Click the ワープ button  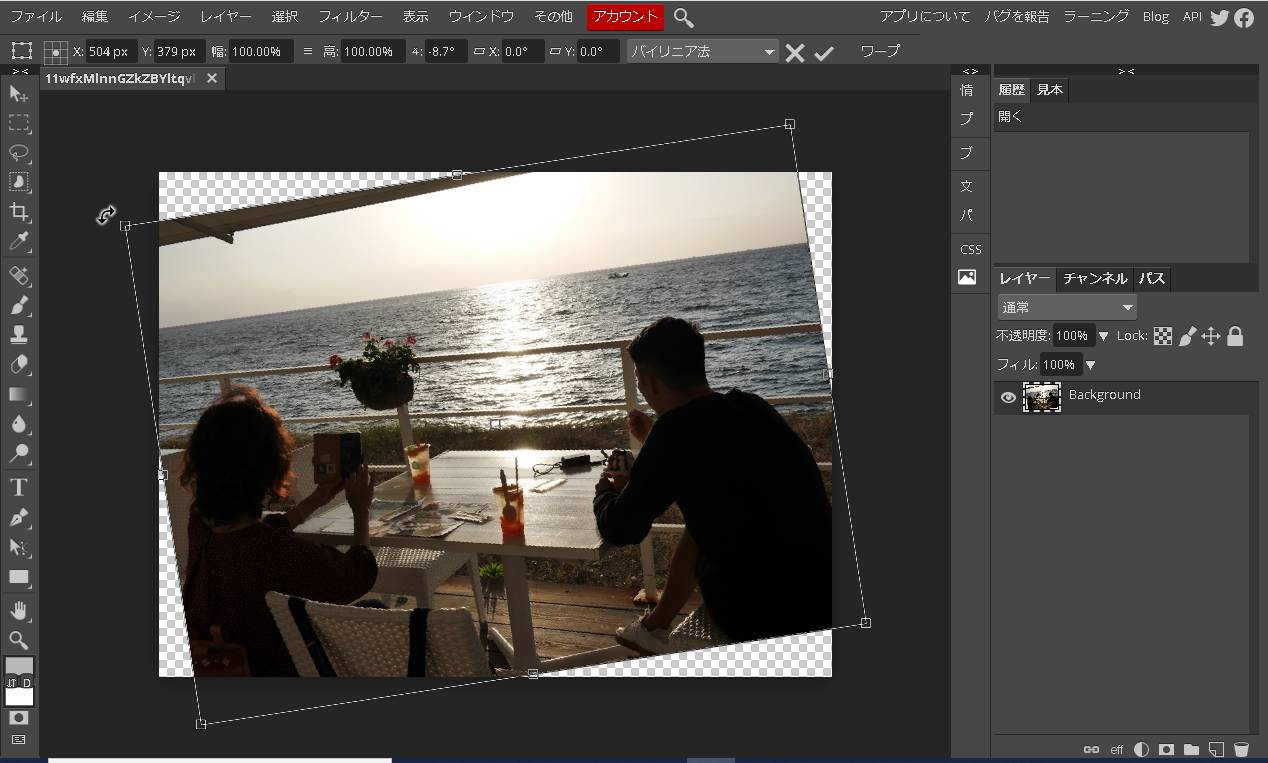point(880,52)
